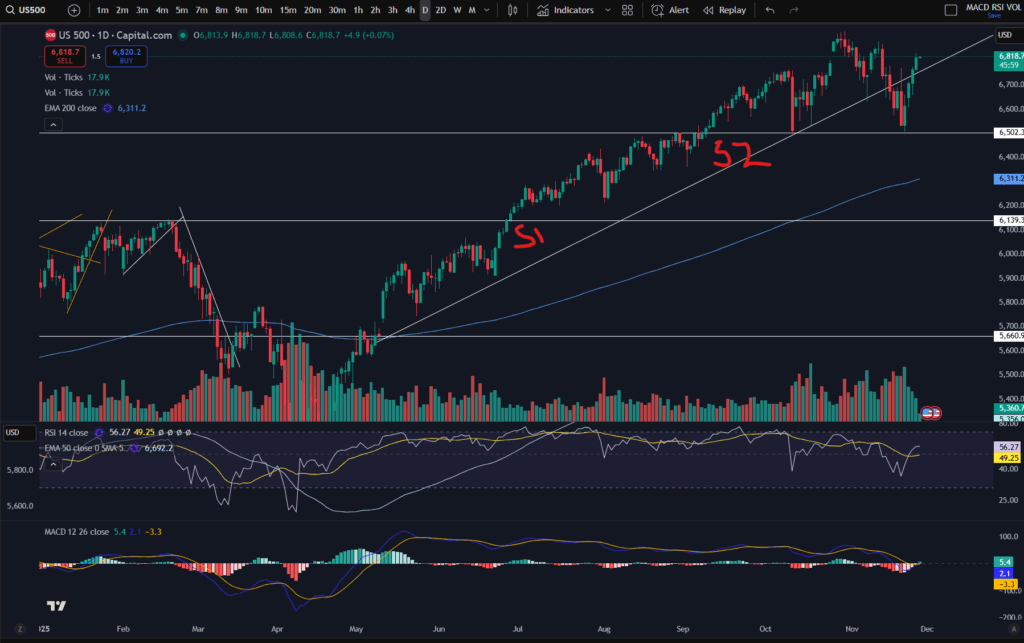
Task: Select the 2m interval
Action: (122, 10)
